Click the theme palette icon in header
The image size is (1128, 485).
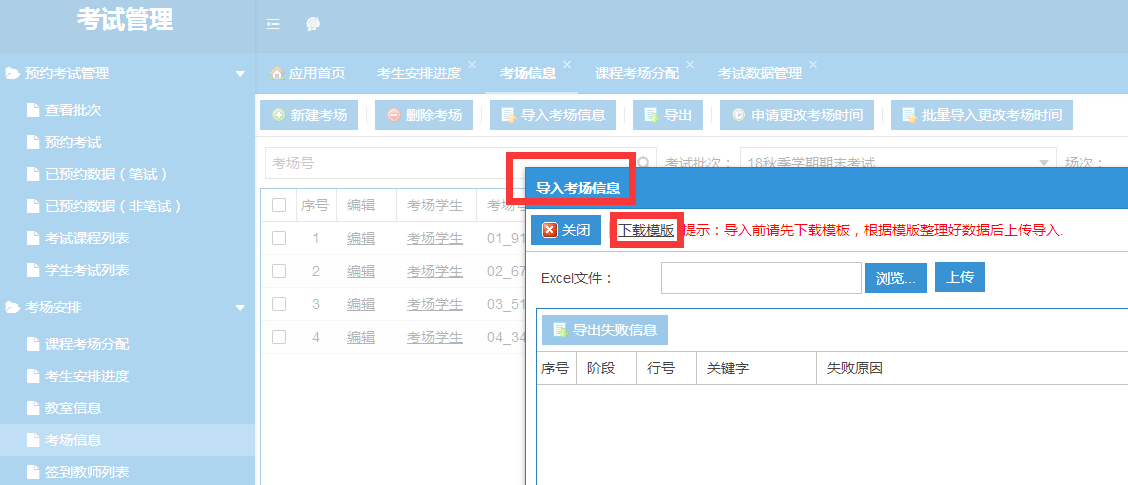pyautogui.click(x=313, y=24)
